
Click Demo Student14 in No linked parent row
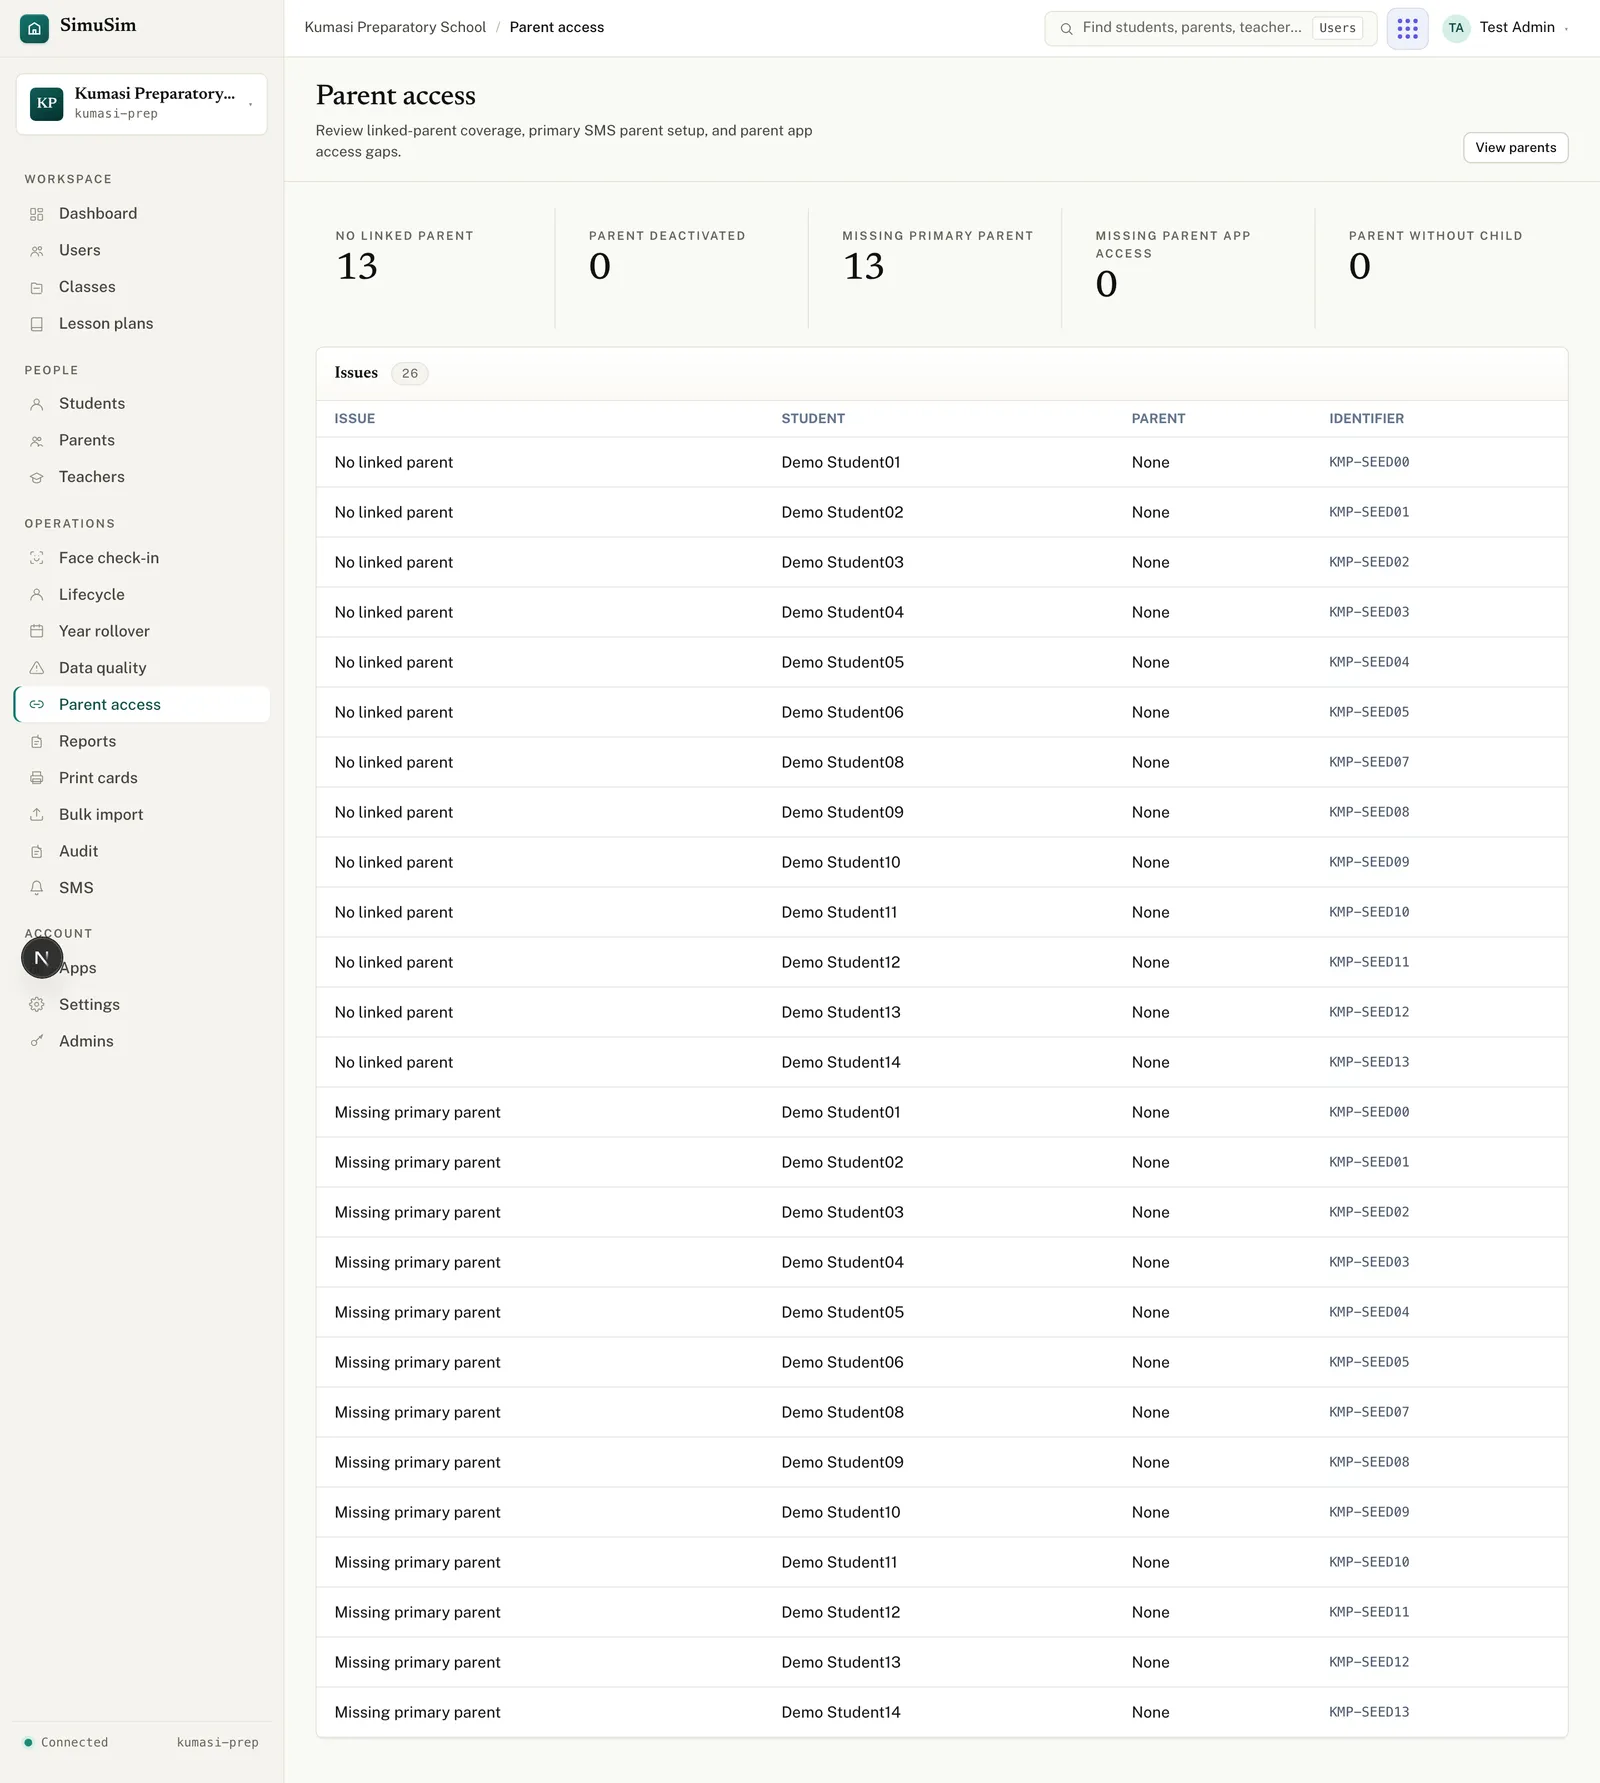pyautogui.click(x=841, y=1063)
